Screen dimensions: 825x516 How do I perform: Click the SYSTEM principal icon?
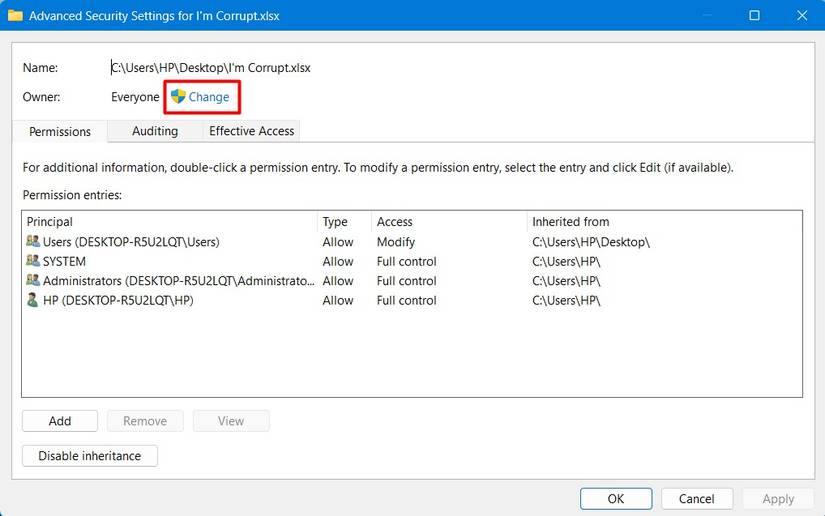pyautogui.click(x=33, y=261)
